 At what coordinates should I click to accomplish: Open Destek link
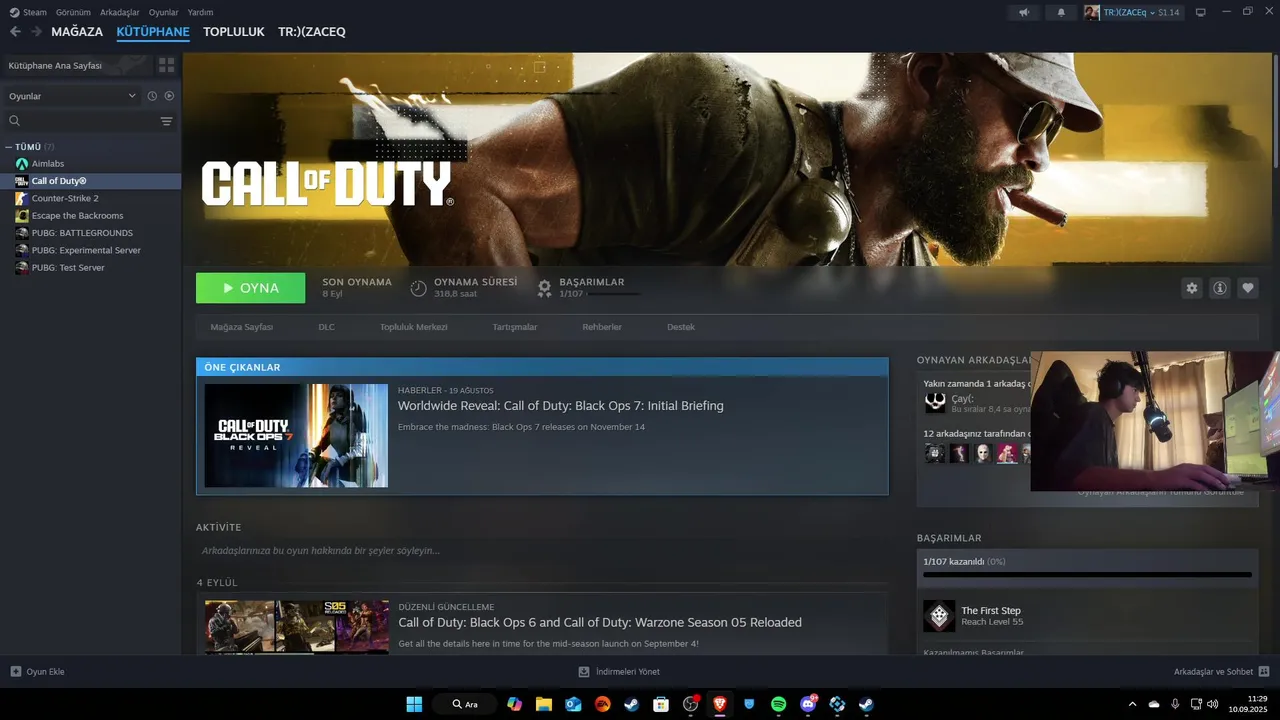tap(681, 327)
